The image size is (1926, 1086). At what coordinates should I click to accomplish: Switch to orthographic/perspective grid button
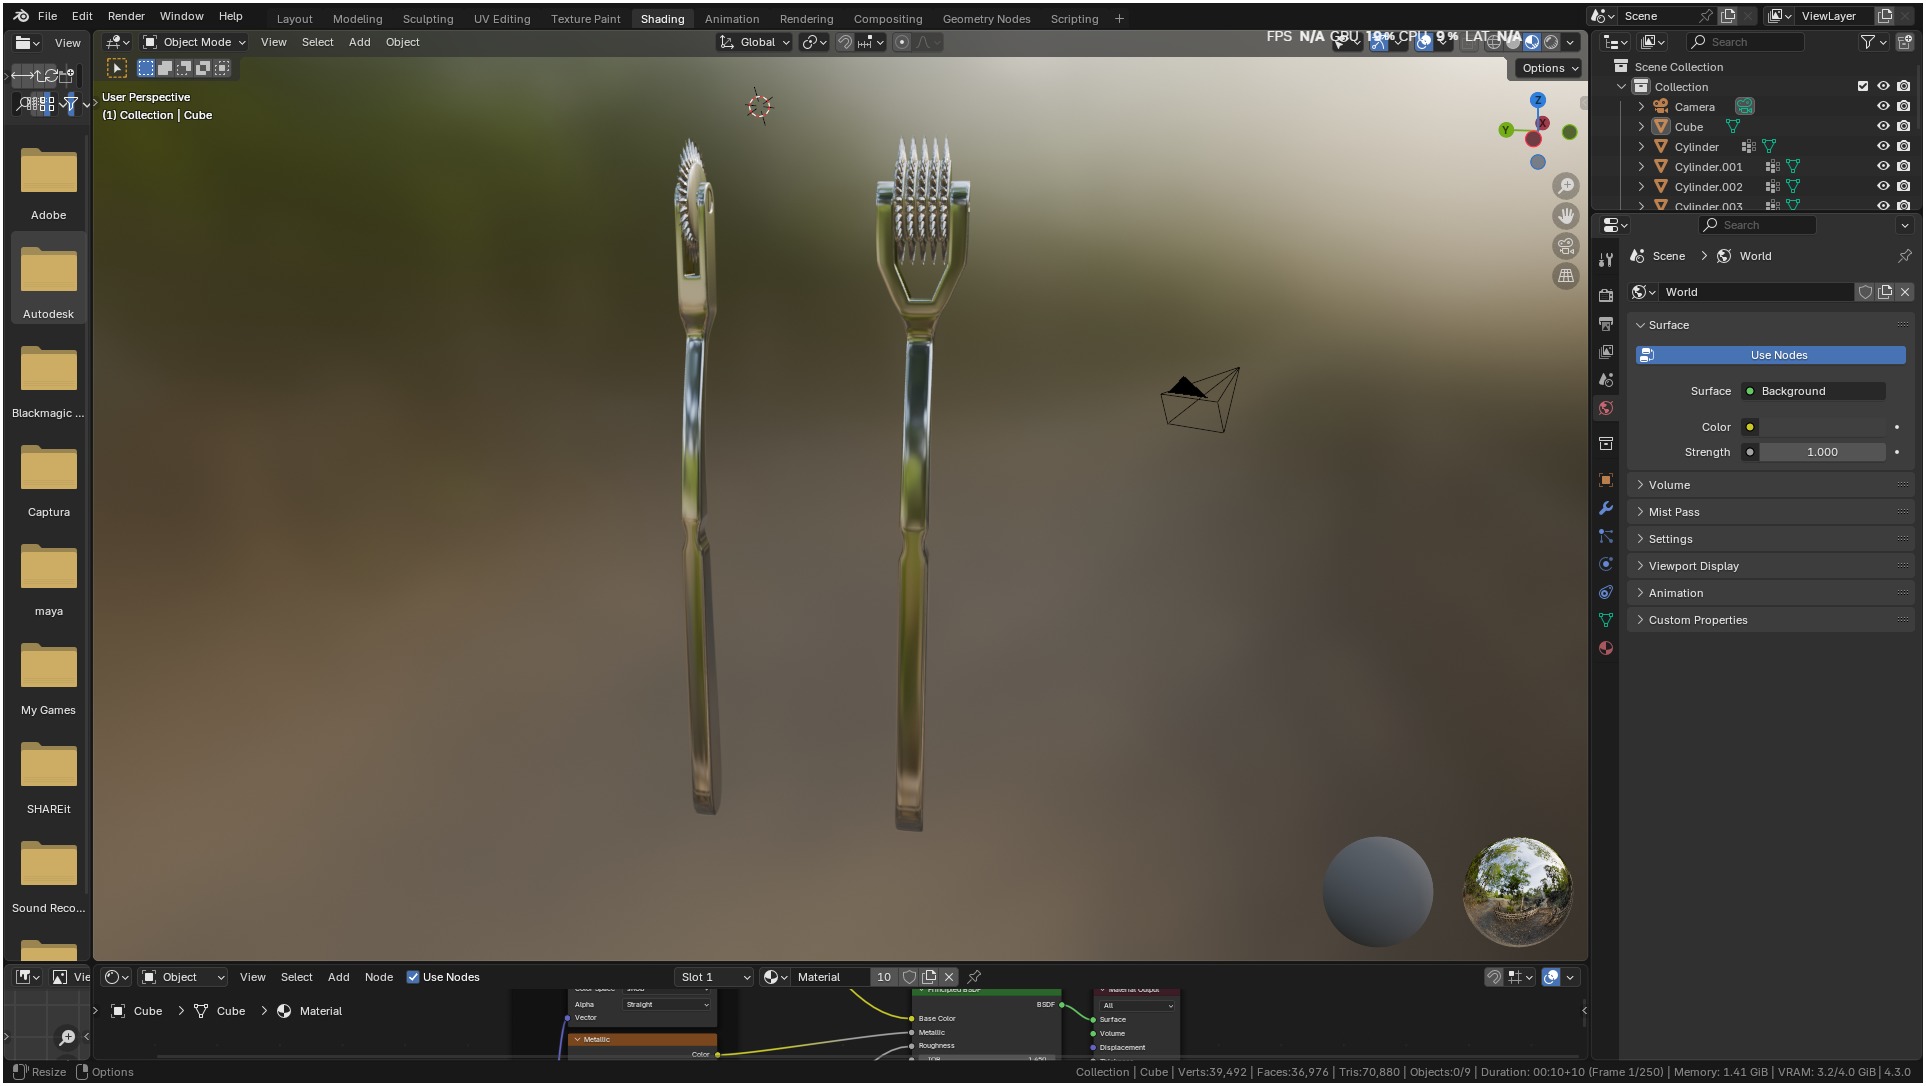coord(1566,276)
